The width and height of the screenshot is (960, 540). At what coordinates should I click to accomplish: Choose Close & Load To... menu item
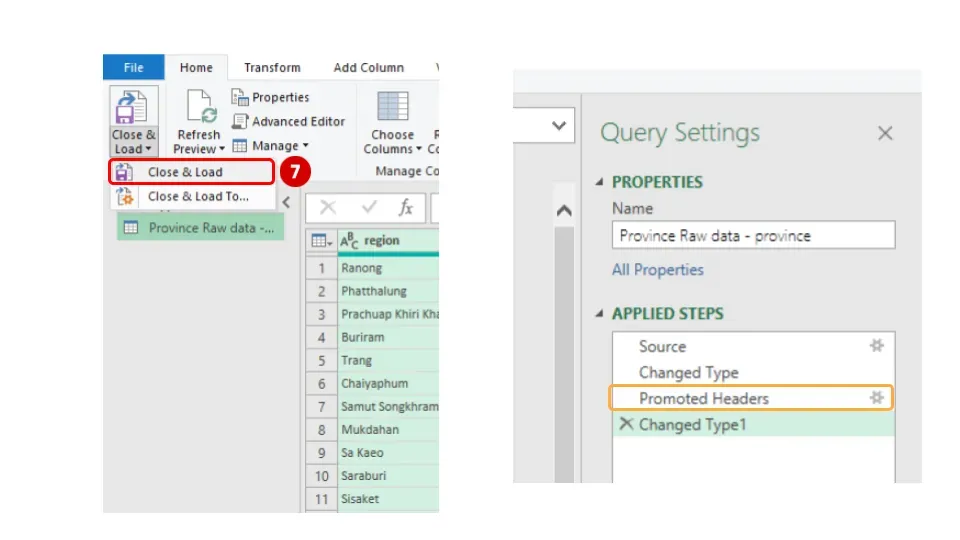tap(192, 197)
